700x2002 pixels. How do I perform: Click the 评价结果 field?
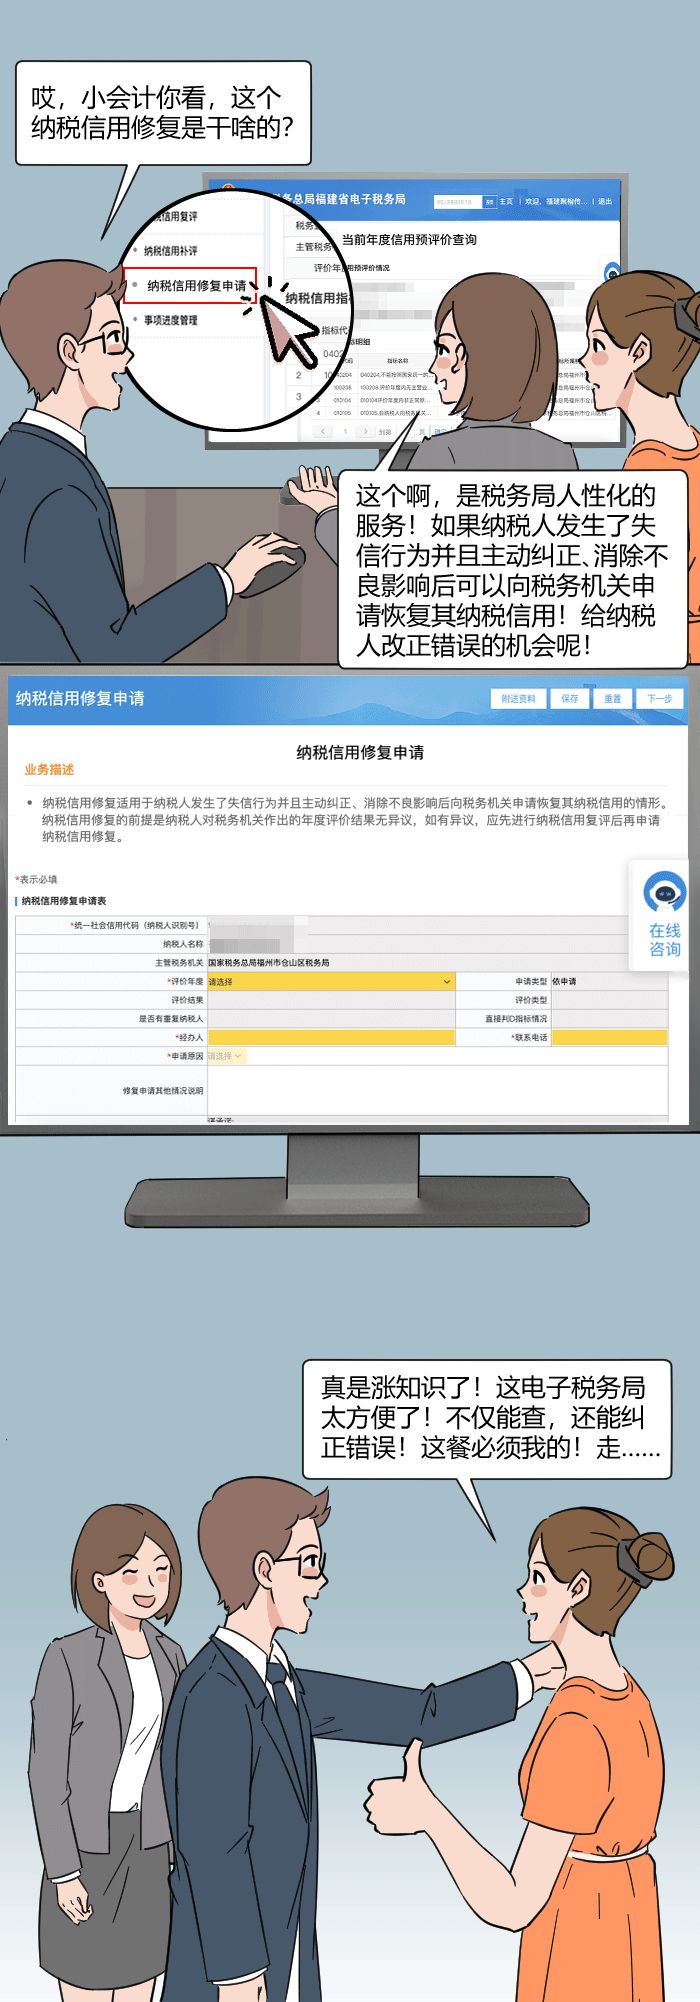tap(330, 1000)
